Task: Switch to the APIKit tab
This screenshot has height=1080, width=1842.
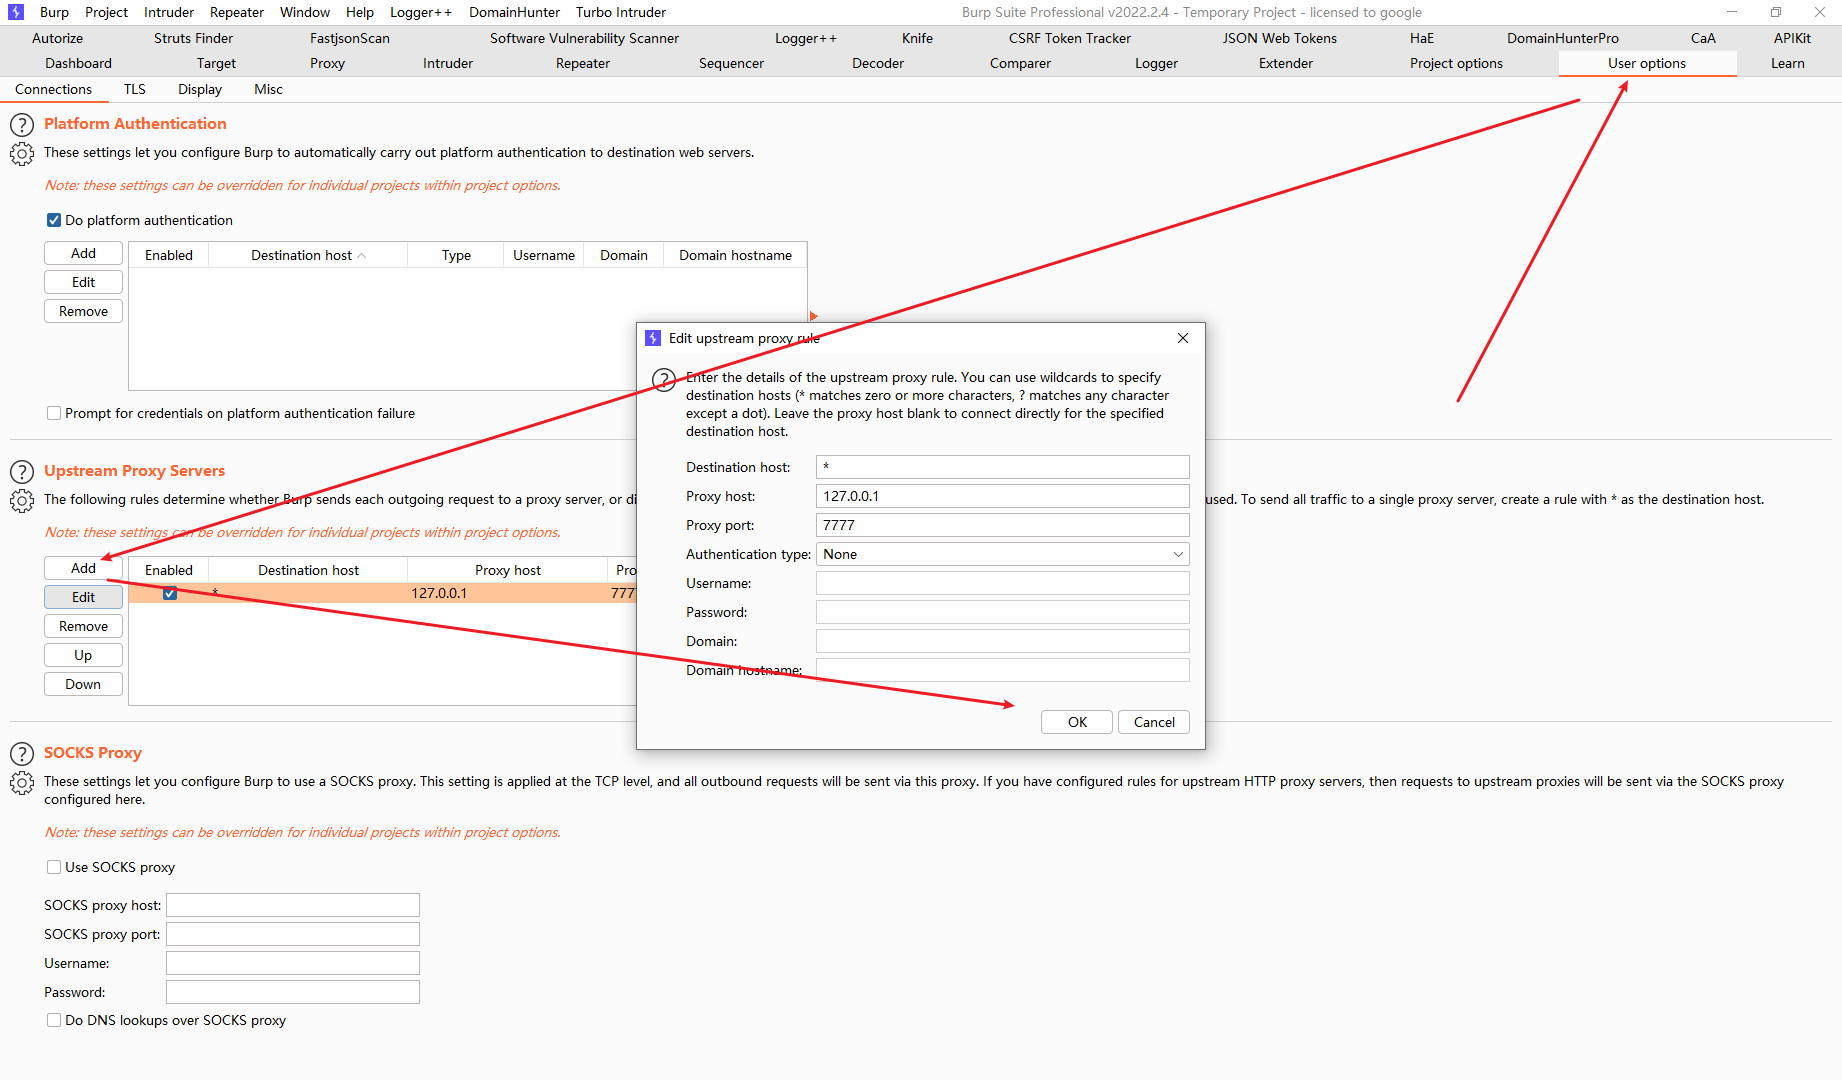Action: [x=1792, y=38]
